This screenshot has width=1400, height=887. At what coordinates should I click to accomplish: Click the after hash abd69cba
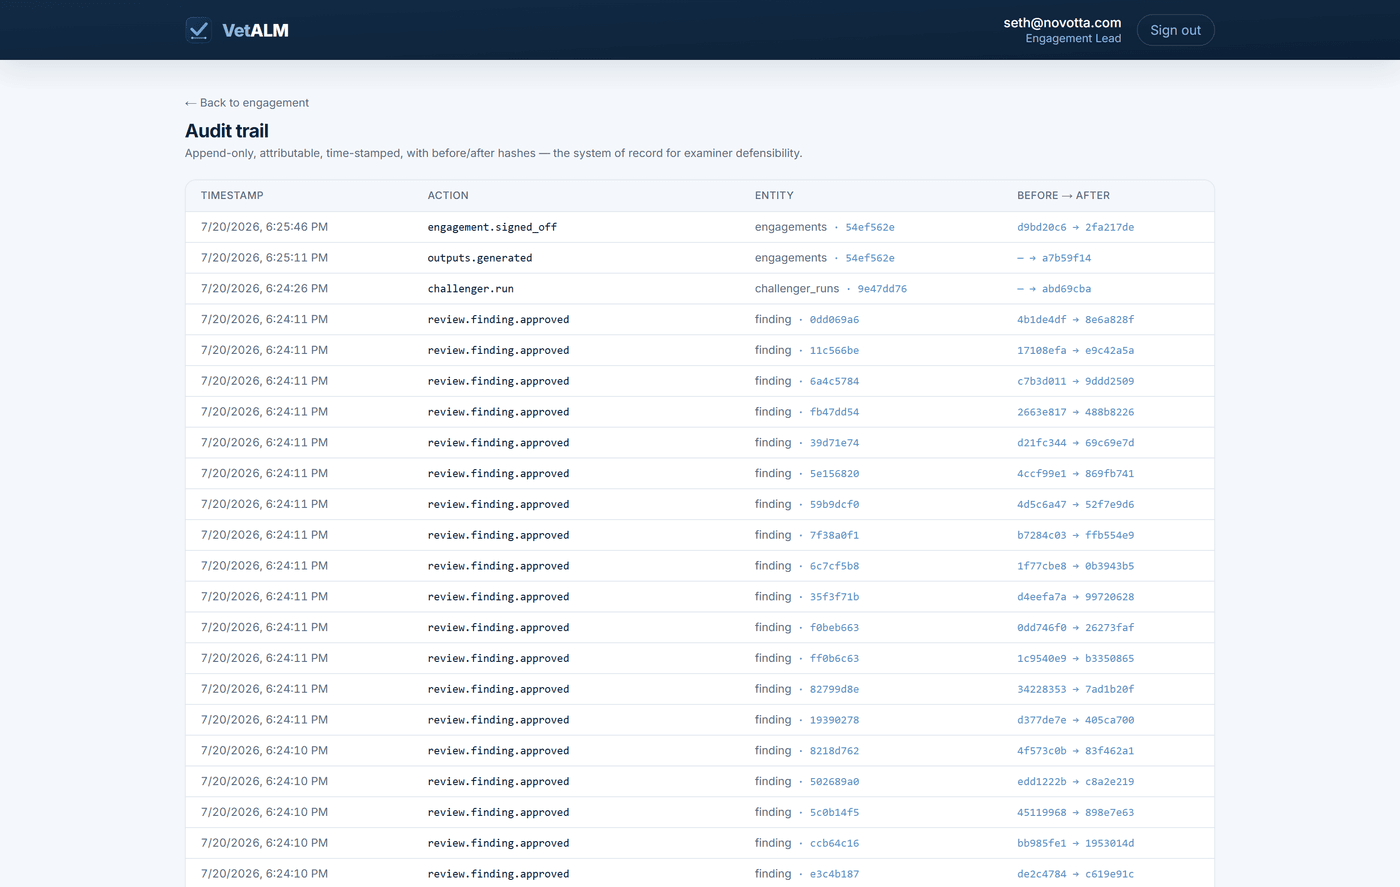click(1066, 289)
